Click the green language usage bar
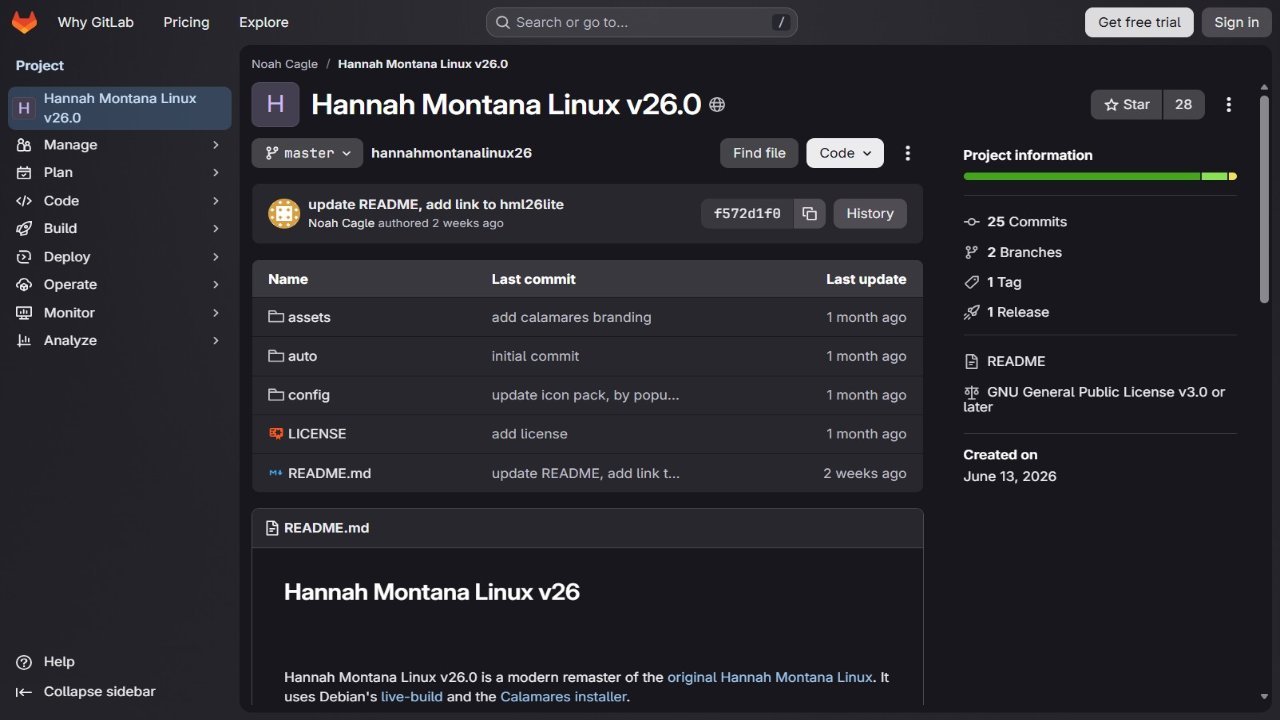1280x720 pixels. coord(1081,176)
